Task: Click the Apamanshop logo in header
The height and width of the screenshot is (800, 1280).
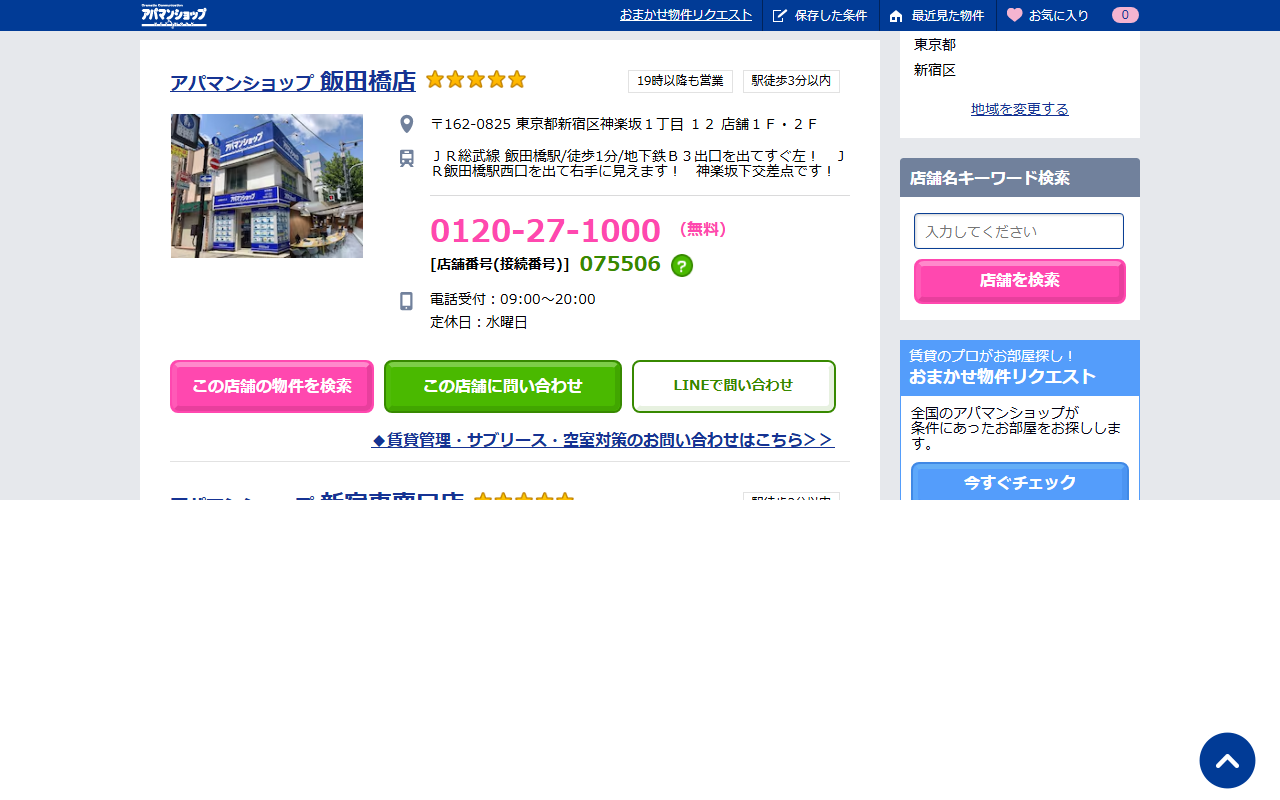Action: tap(174, 15)
